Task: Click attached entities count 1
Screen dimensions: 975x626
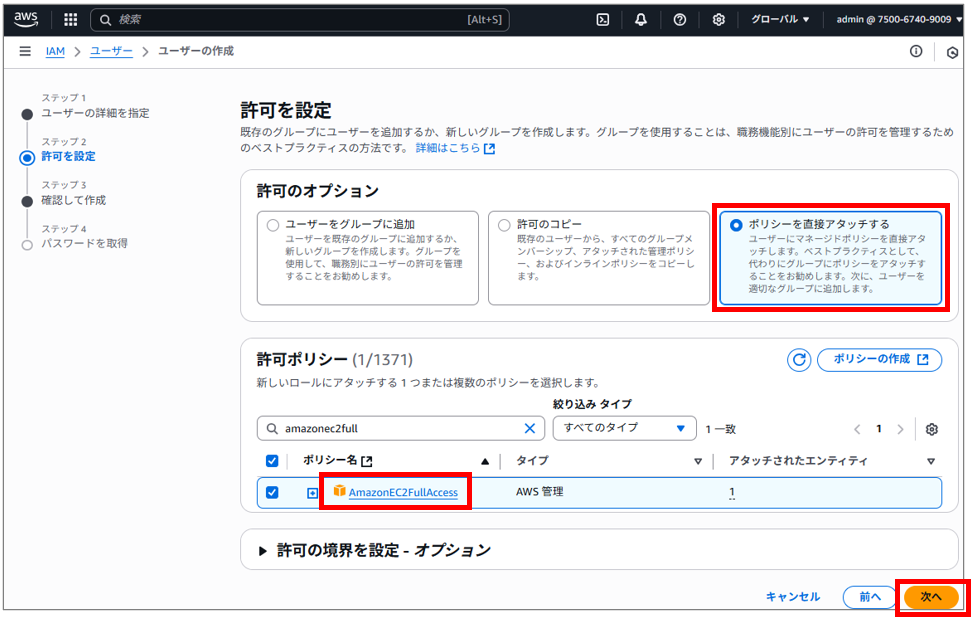Action: pos(732,493)
